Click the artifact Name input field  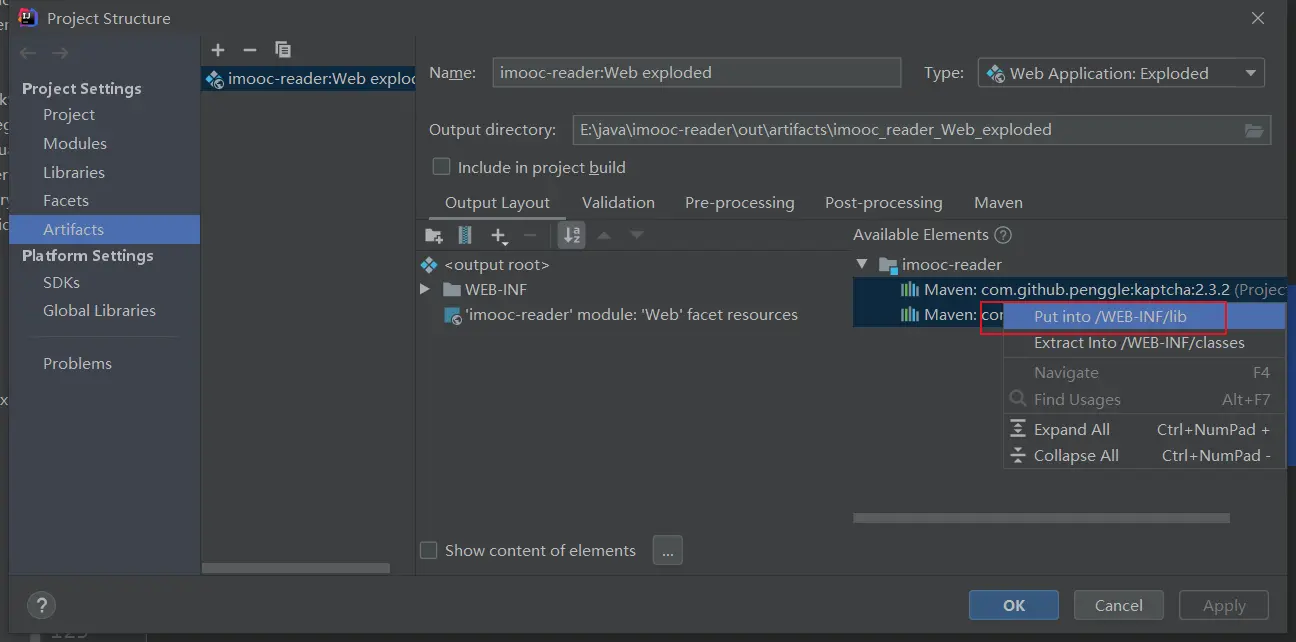696,73
